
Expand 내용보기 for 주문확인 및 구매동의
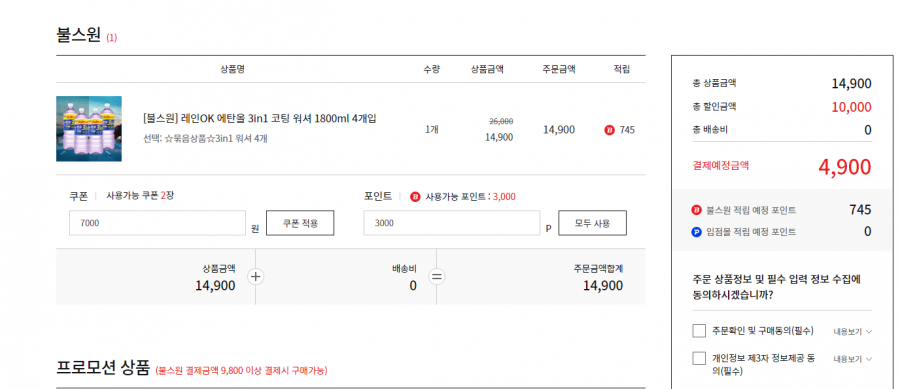pos(852,332)
